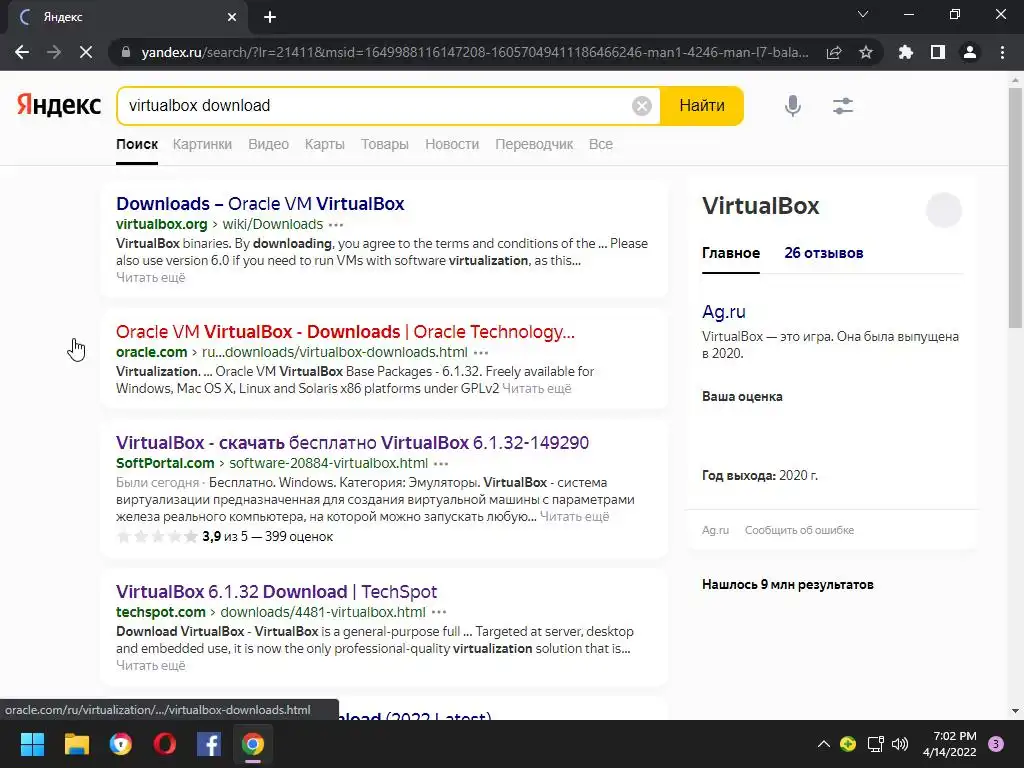Switch to Видео tab

click(x=268, y=144)
